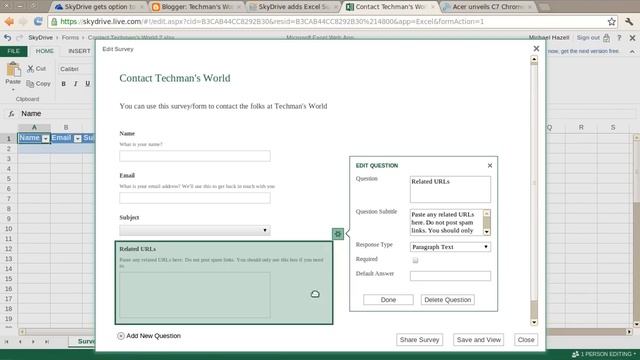Switch to the HOME ribbon tab

(44, 51)
